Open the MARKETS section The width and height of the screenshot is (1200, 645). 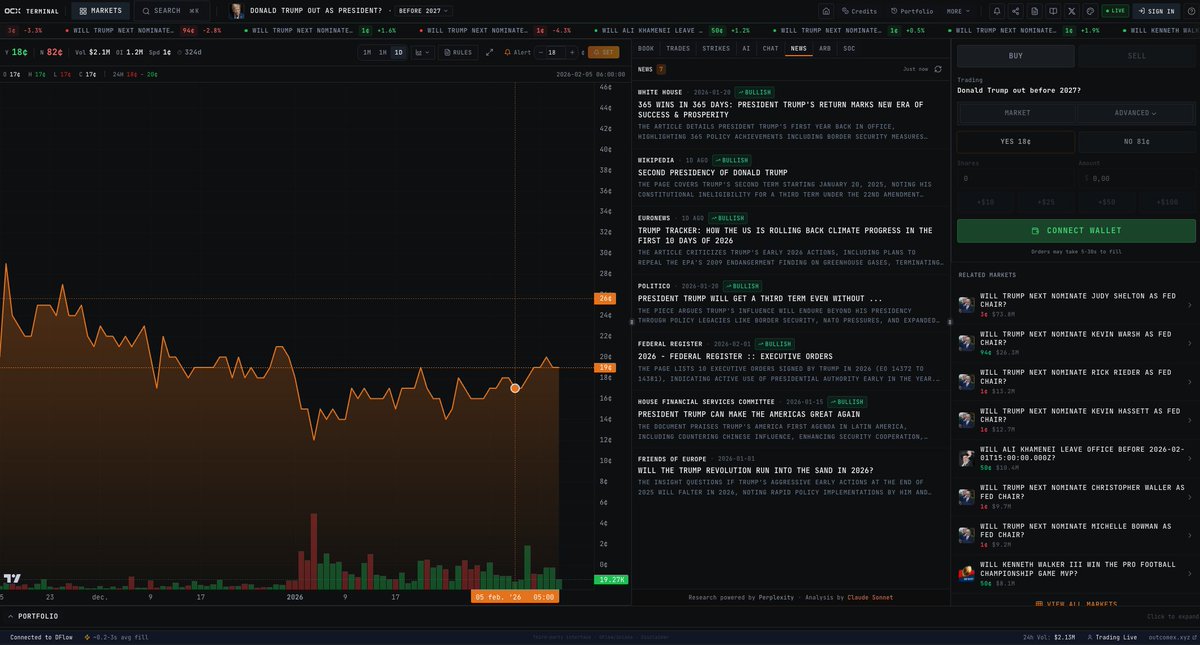(x=100, y=11)
